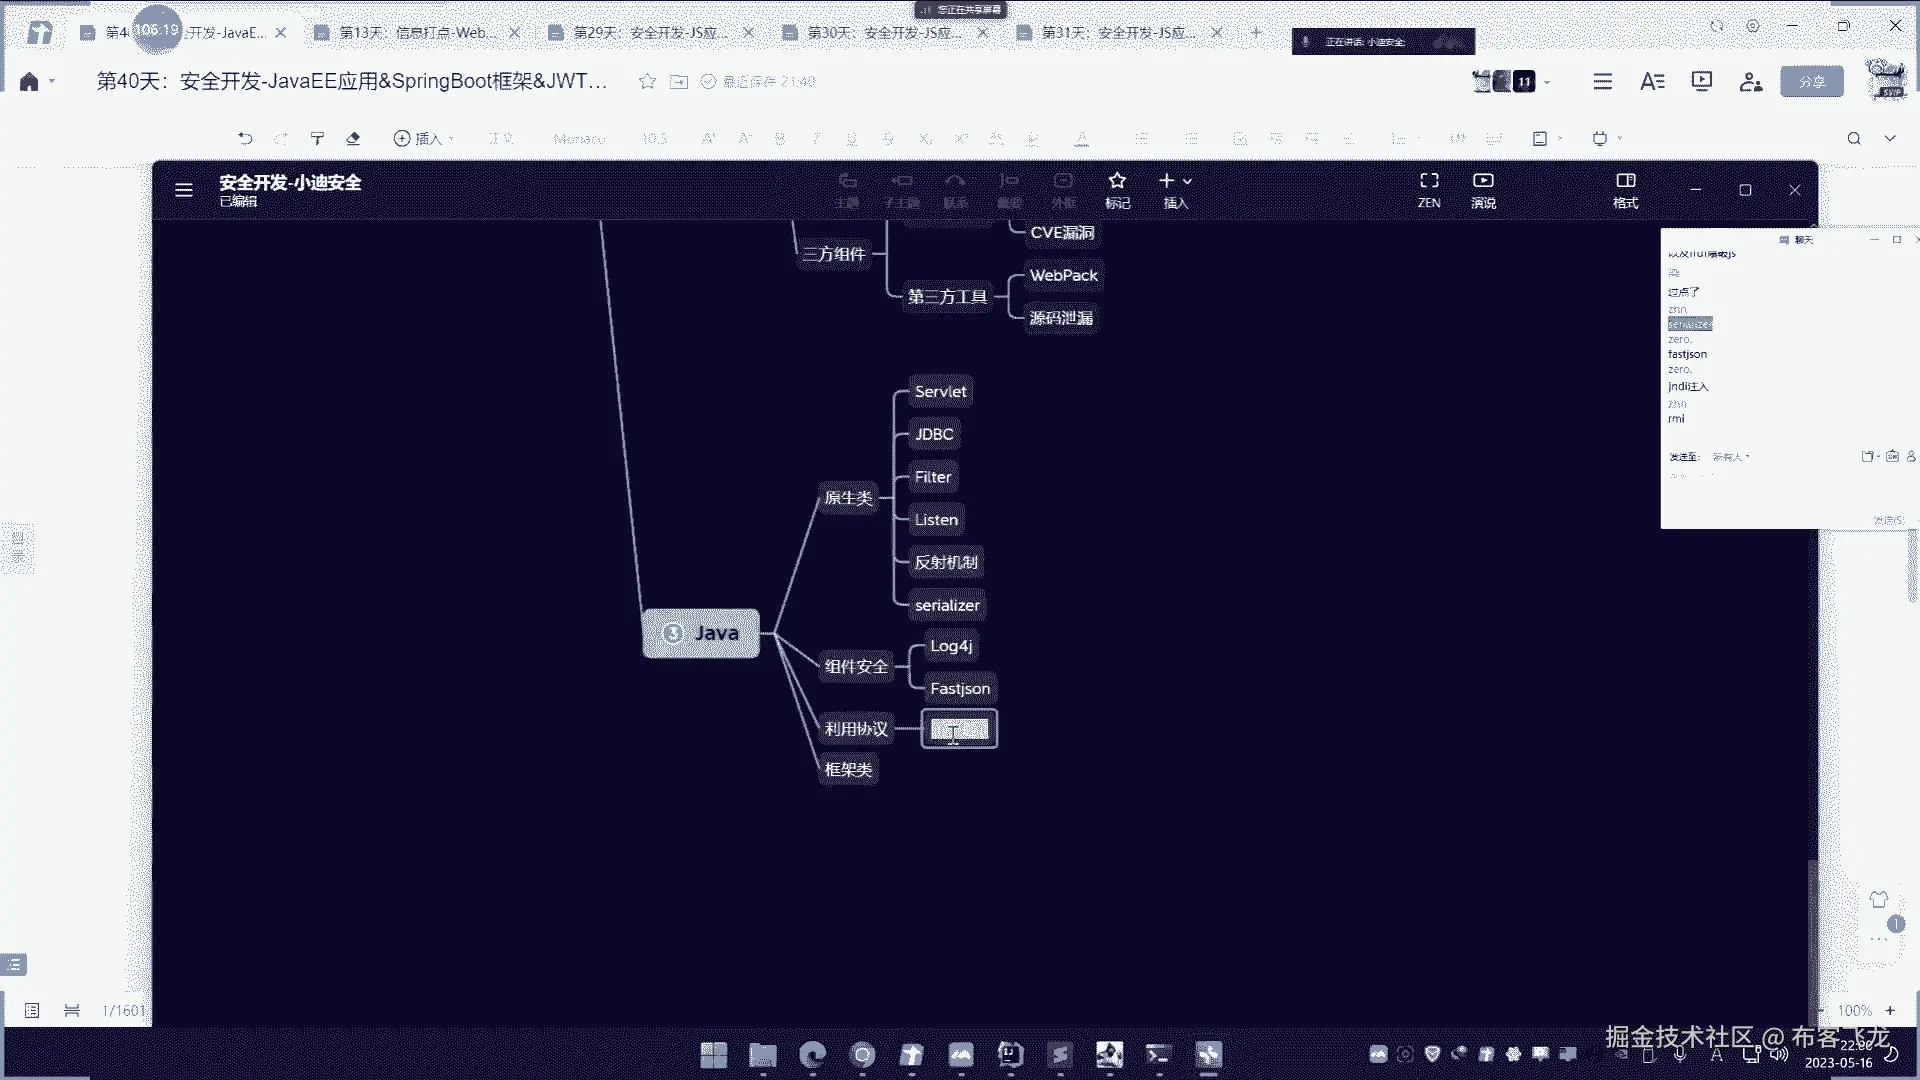Star this document as favorite
This screenshot has height=1080, width=1920.
click(x=647, y=81)
